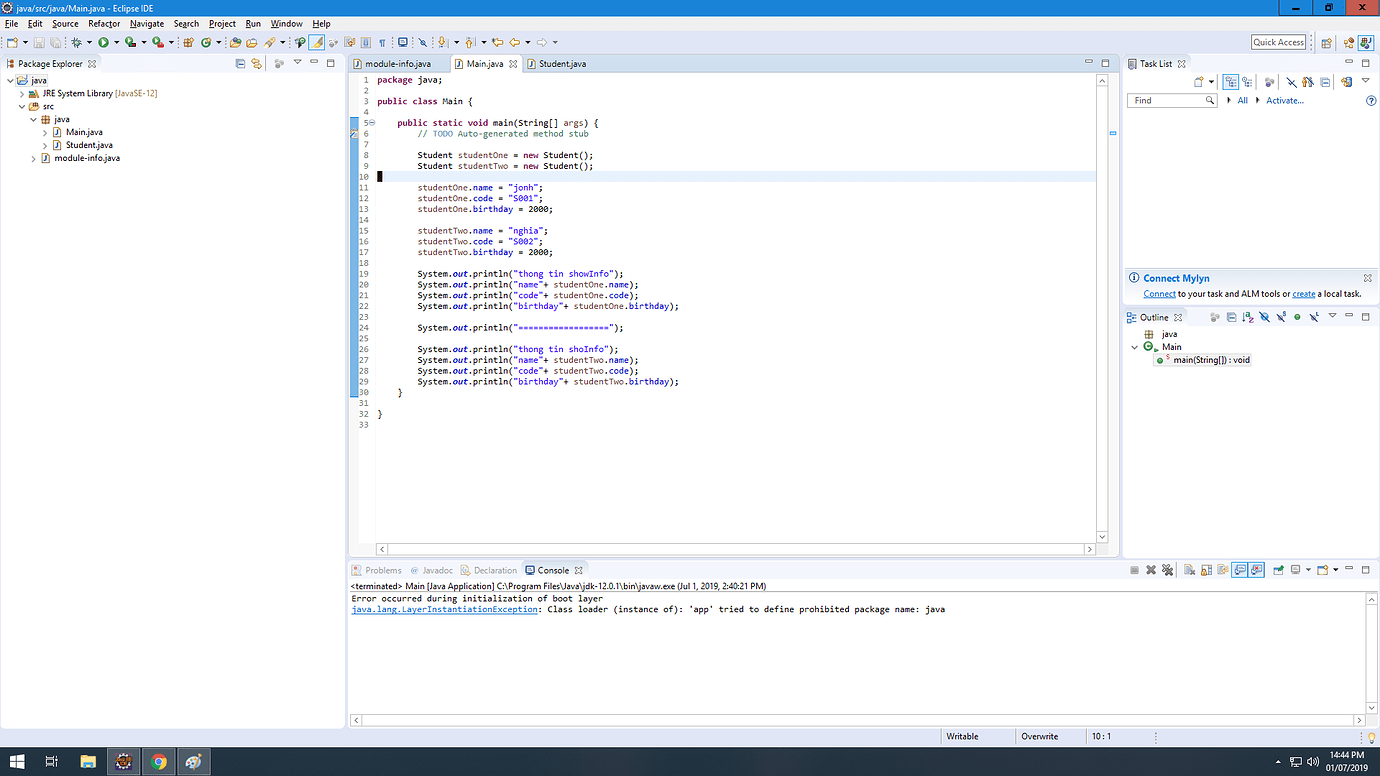Click the Find field in the Task List
Viewport: 1380px width, 776px height.
pos(1172,100)
